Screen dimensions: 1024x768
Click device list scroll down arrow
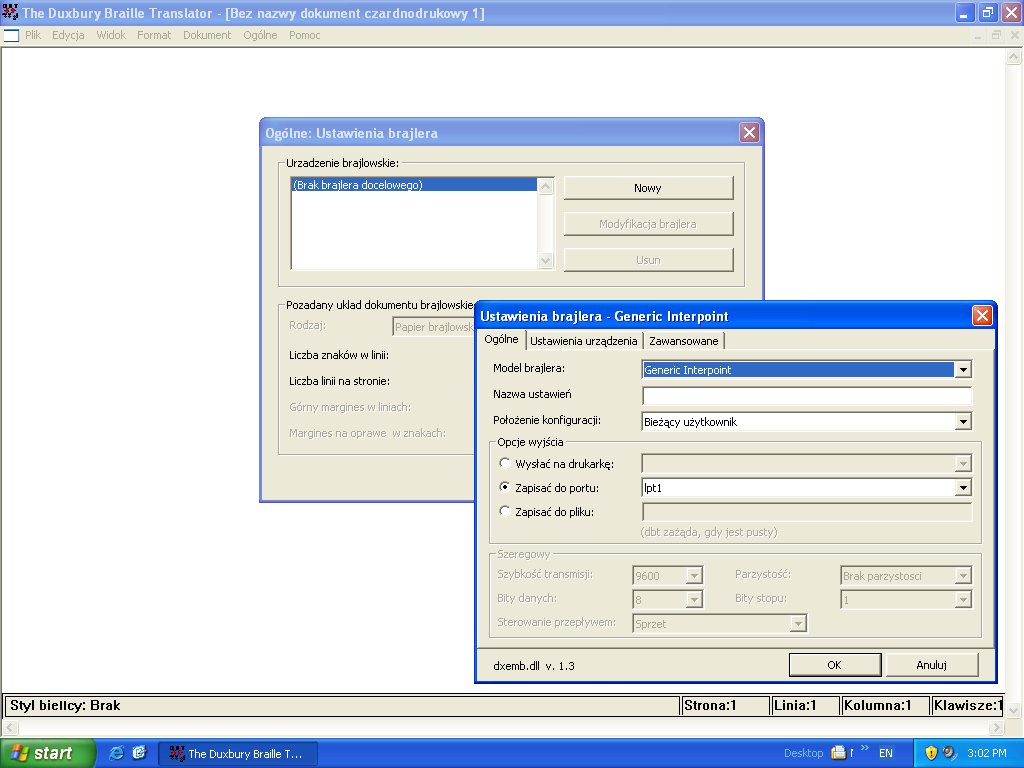(545, 261)
